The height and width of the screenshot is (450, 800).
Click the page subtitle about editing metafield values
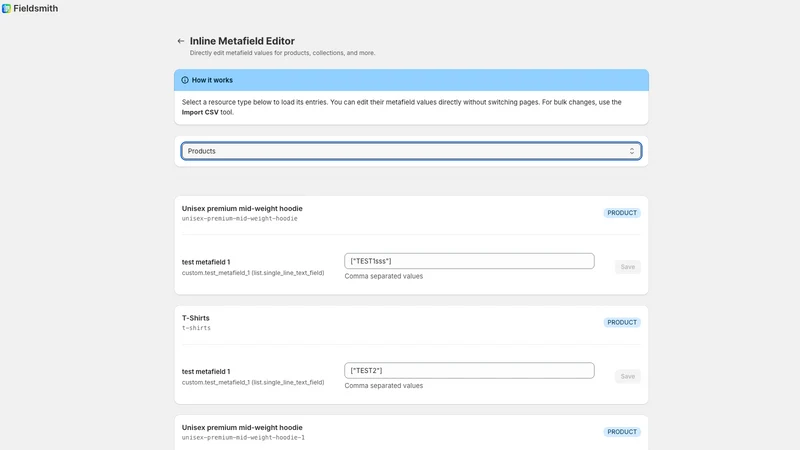pos(283,53)
